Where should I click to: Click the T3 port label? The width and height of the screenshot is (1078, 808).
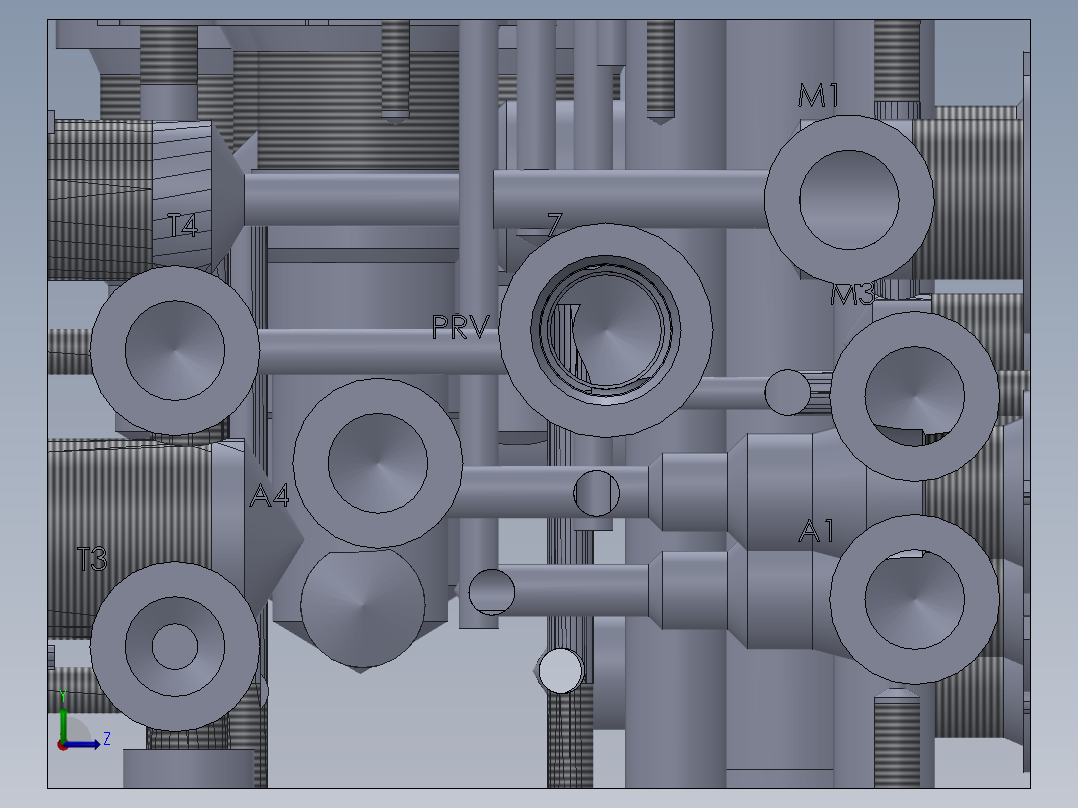coord(92,559)
